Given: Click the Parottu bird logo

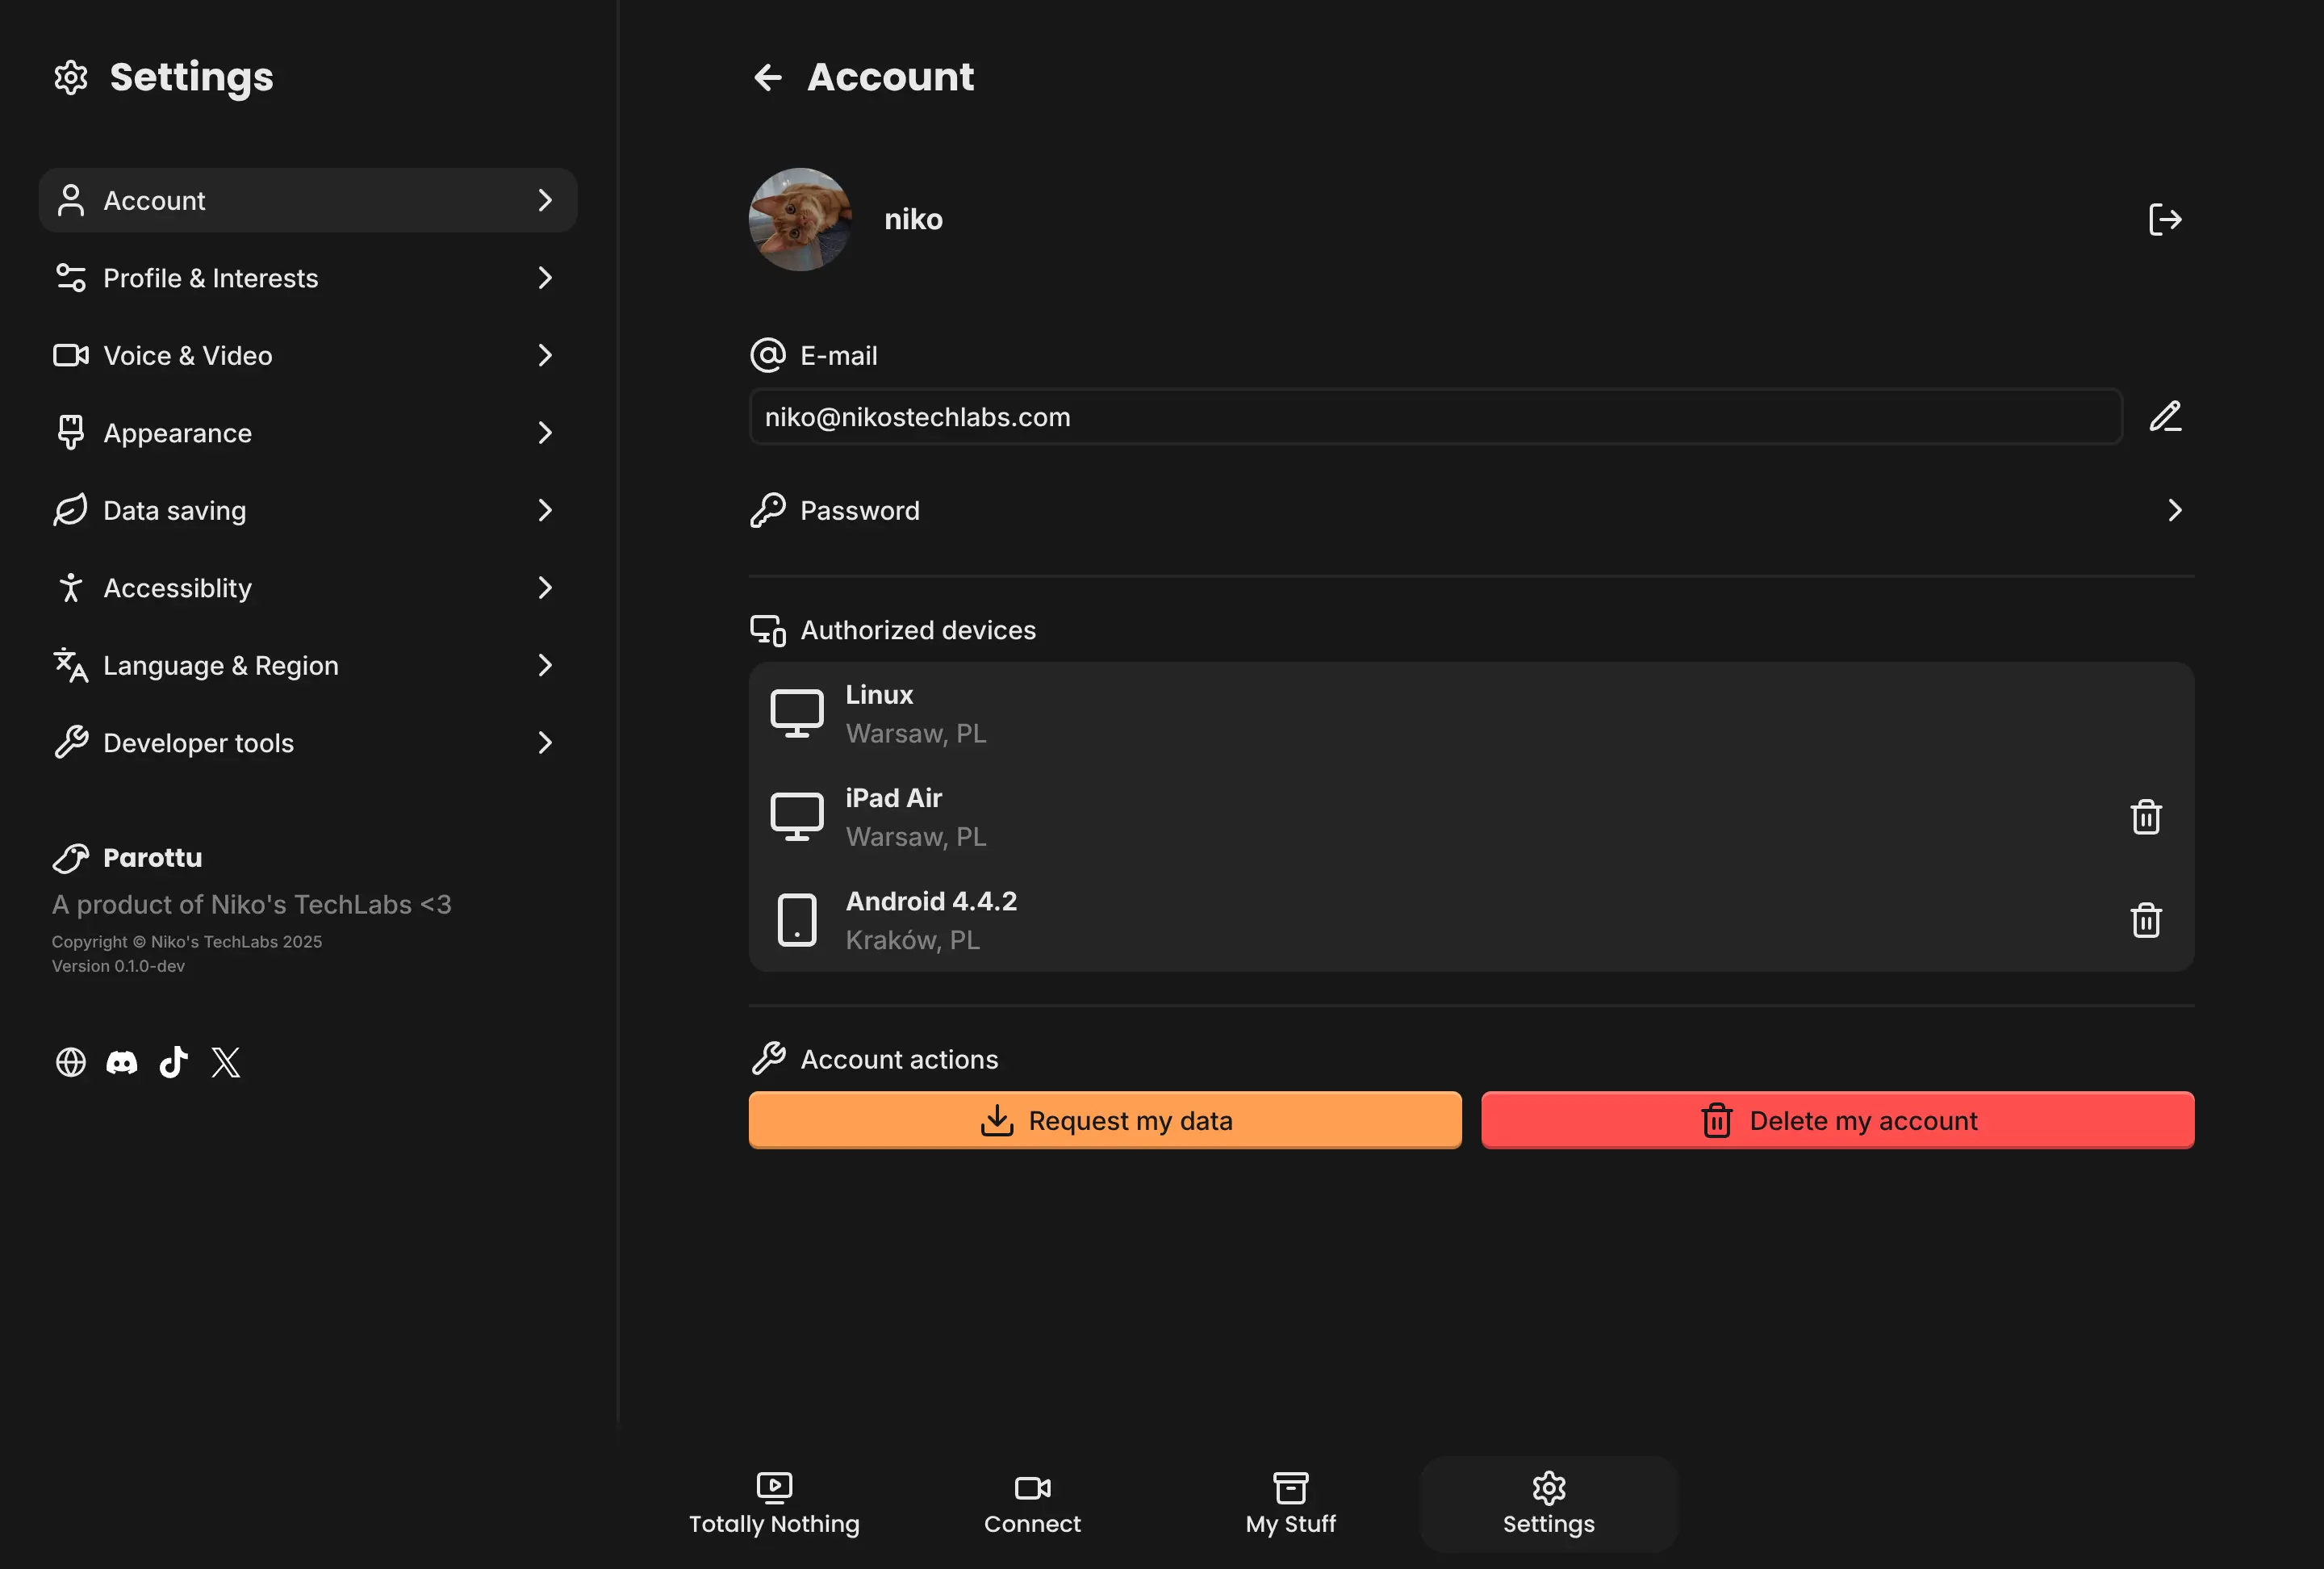Looking at the screenshot, I should 71,858.
